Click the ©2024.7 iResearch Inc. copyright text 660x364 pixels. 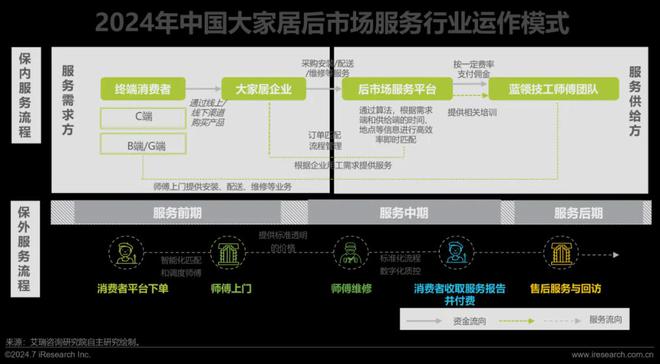coord(48,355)
